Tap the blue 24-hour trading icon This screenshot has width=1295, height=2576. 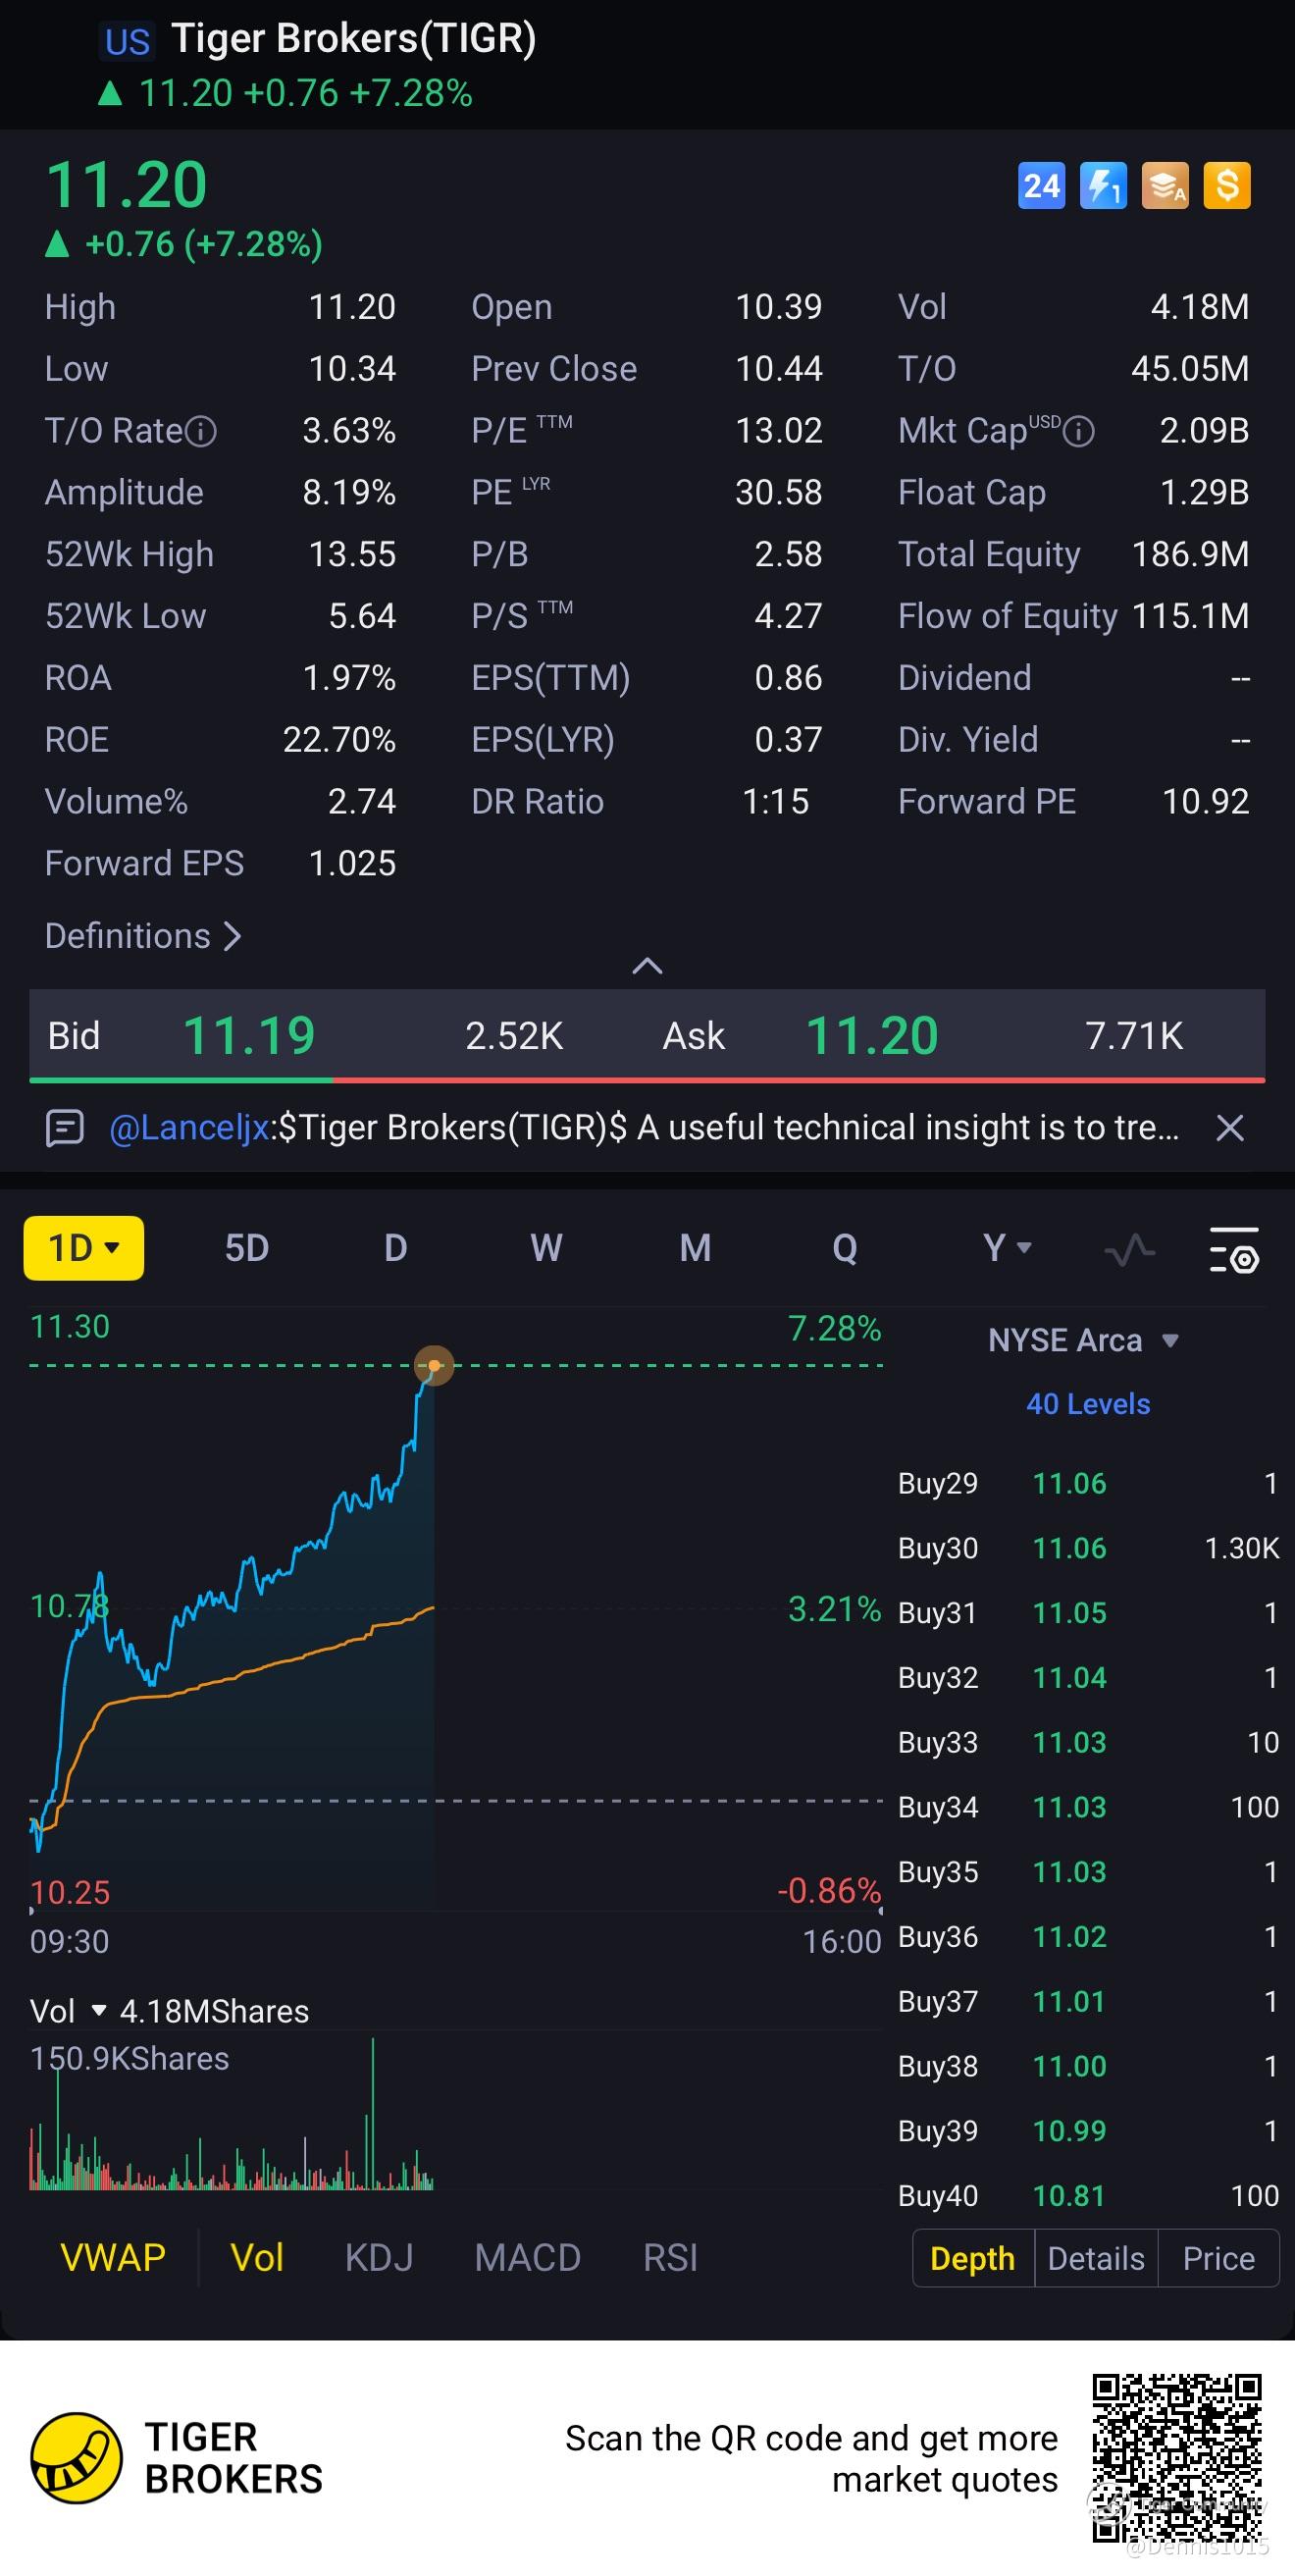point(1041,186)
